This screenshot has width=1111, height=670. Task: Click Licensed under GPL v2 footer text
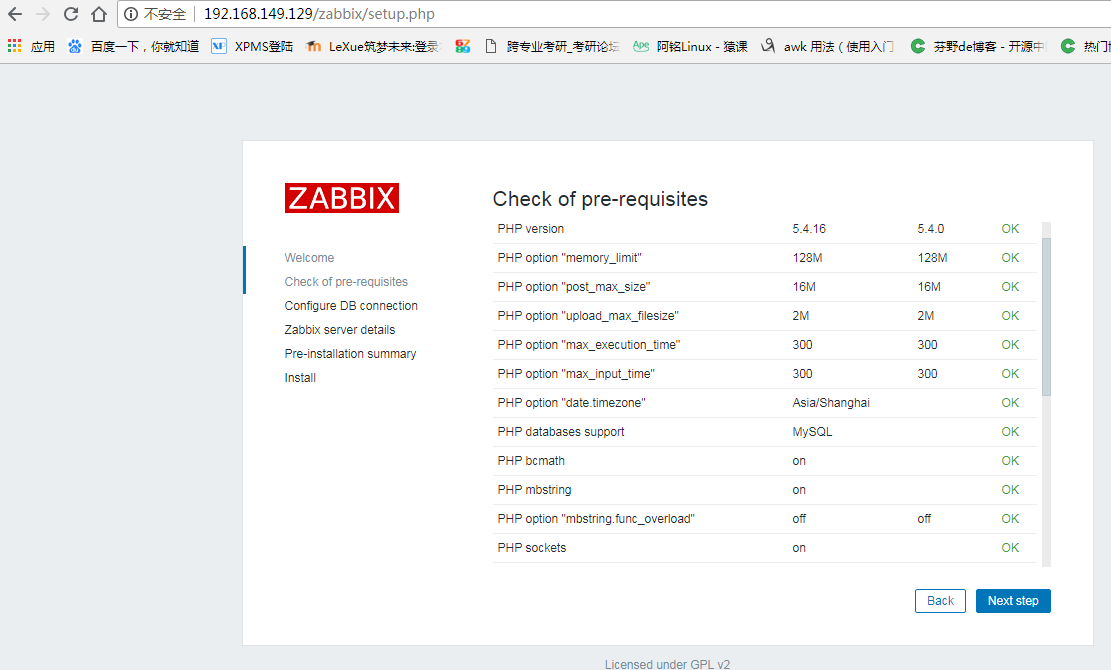coord(667,664)
